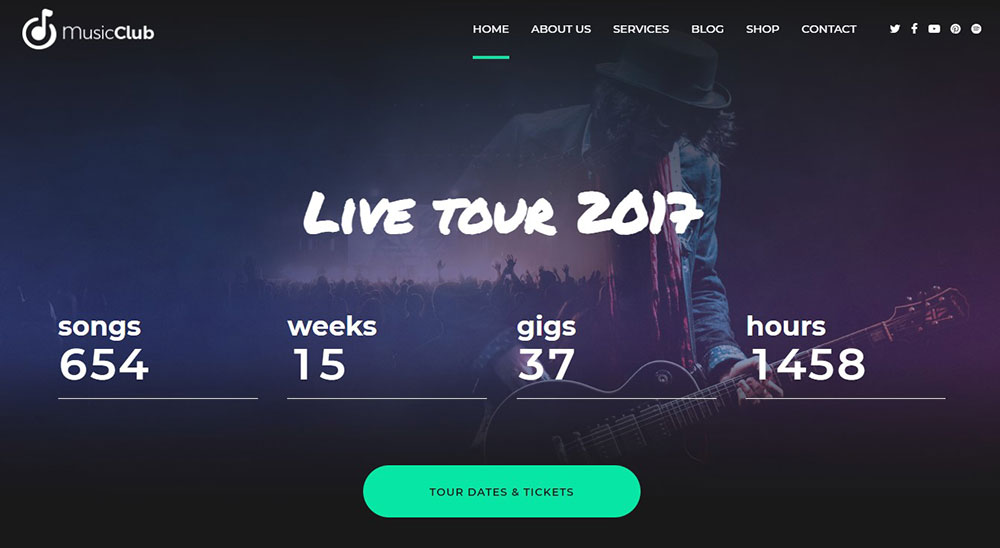Go to the Home menu item

click(490, 29)
